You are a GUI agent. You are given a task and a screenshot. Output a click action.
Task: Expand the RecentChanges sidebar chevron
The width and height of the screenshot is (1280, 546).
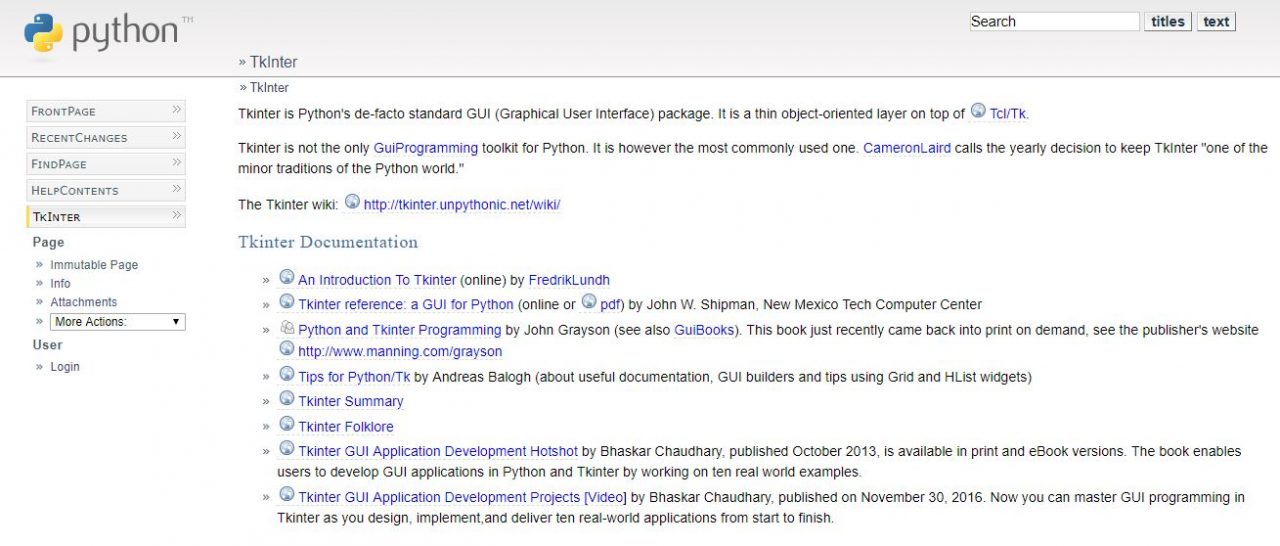176,137
